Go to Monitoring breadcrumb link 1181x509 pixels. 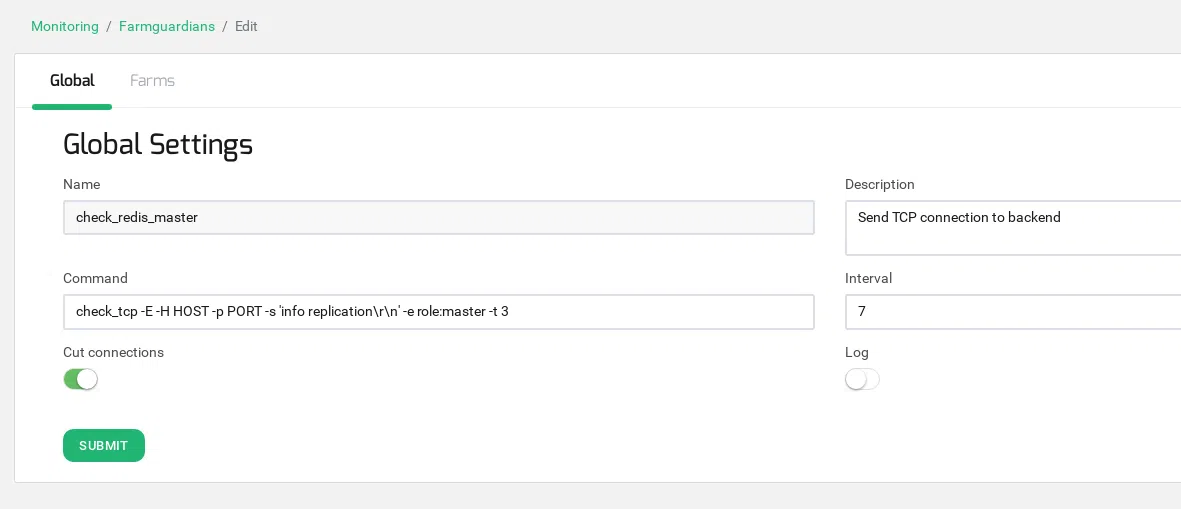[65, 26]
